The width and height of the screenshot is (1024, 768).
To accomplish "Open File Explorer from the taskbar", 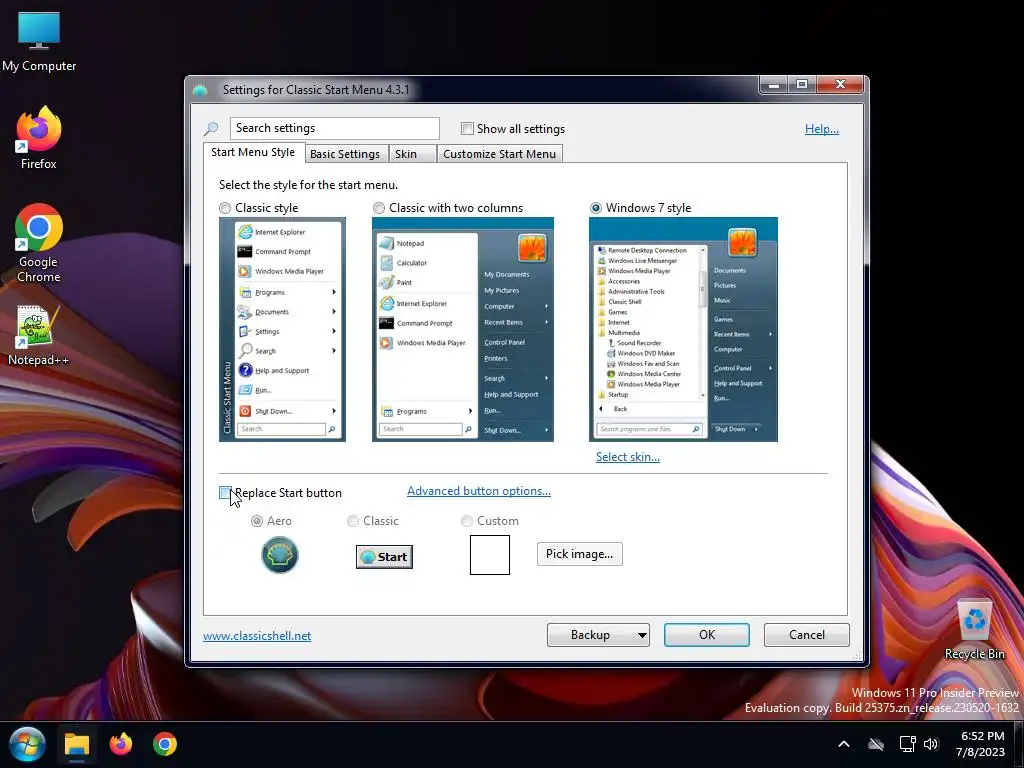I will 76,744.
